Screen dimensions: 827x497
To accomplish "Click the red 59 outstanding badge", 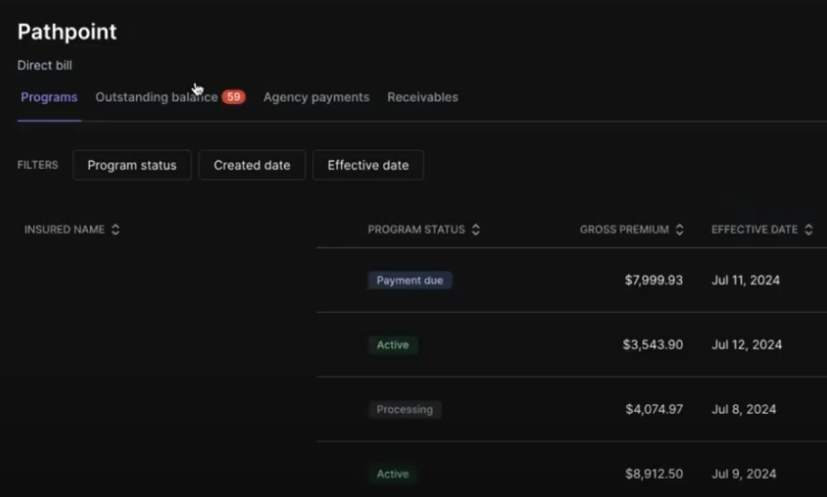I will coord(234,97).
